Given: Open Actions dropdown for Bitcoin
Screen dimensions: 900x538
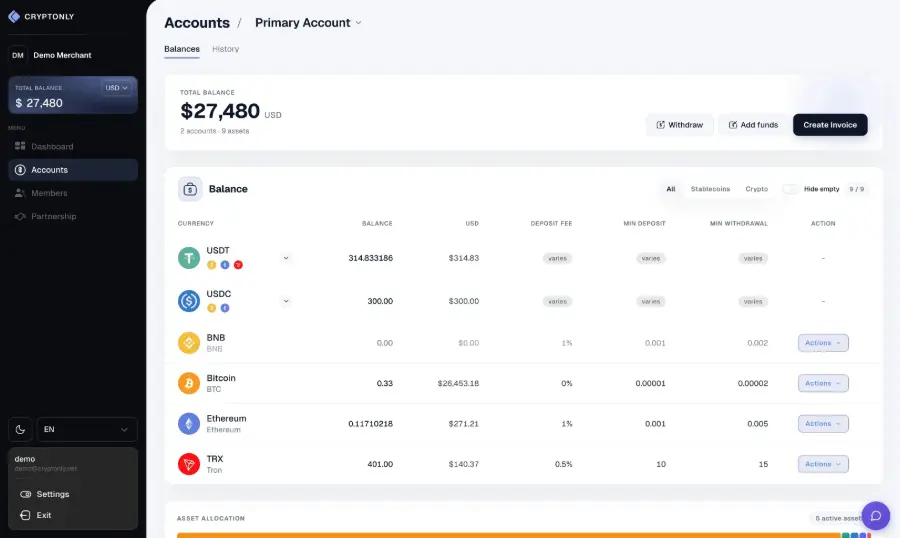Looking at the screenshot, I should (823, 383).
